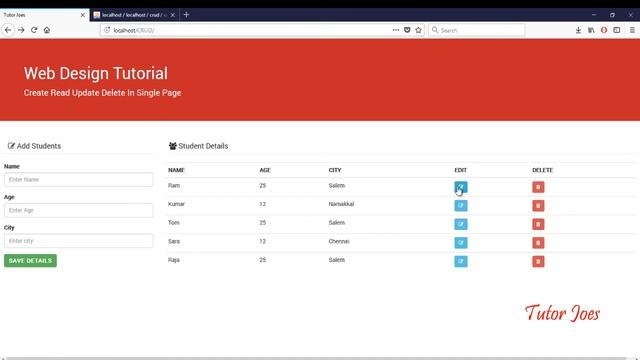
Task: Click the name cell Raja
Action: [173, 260]
